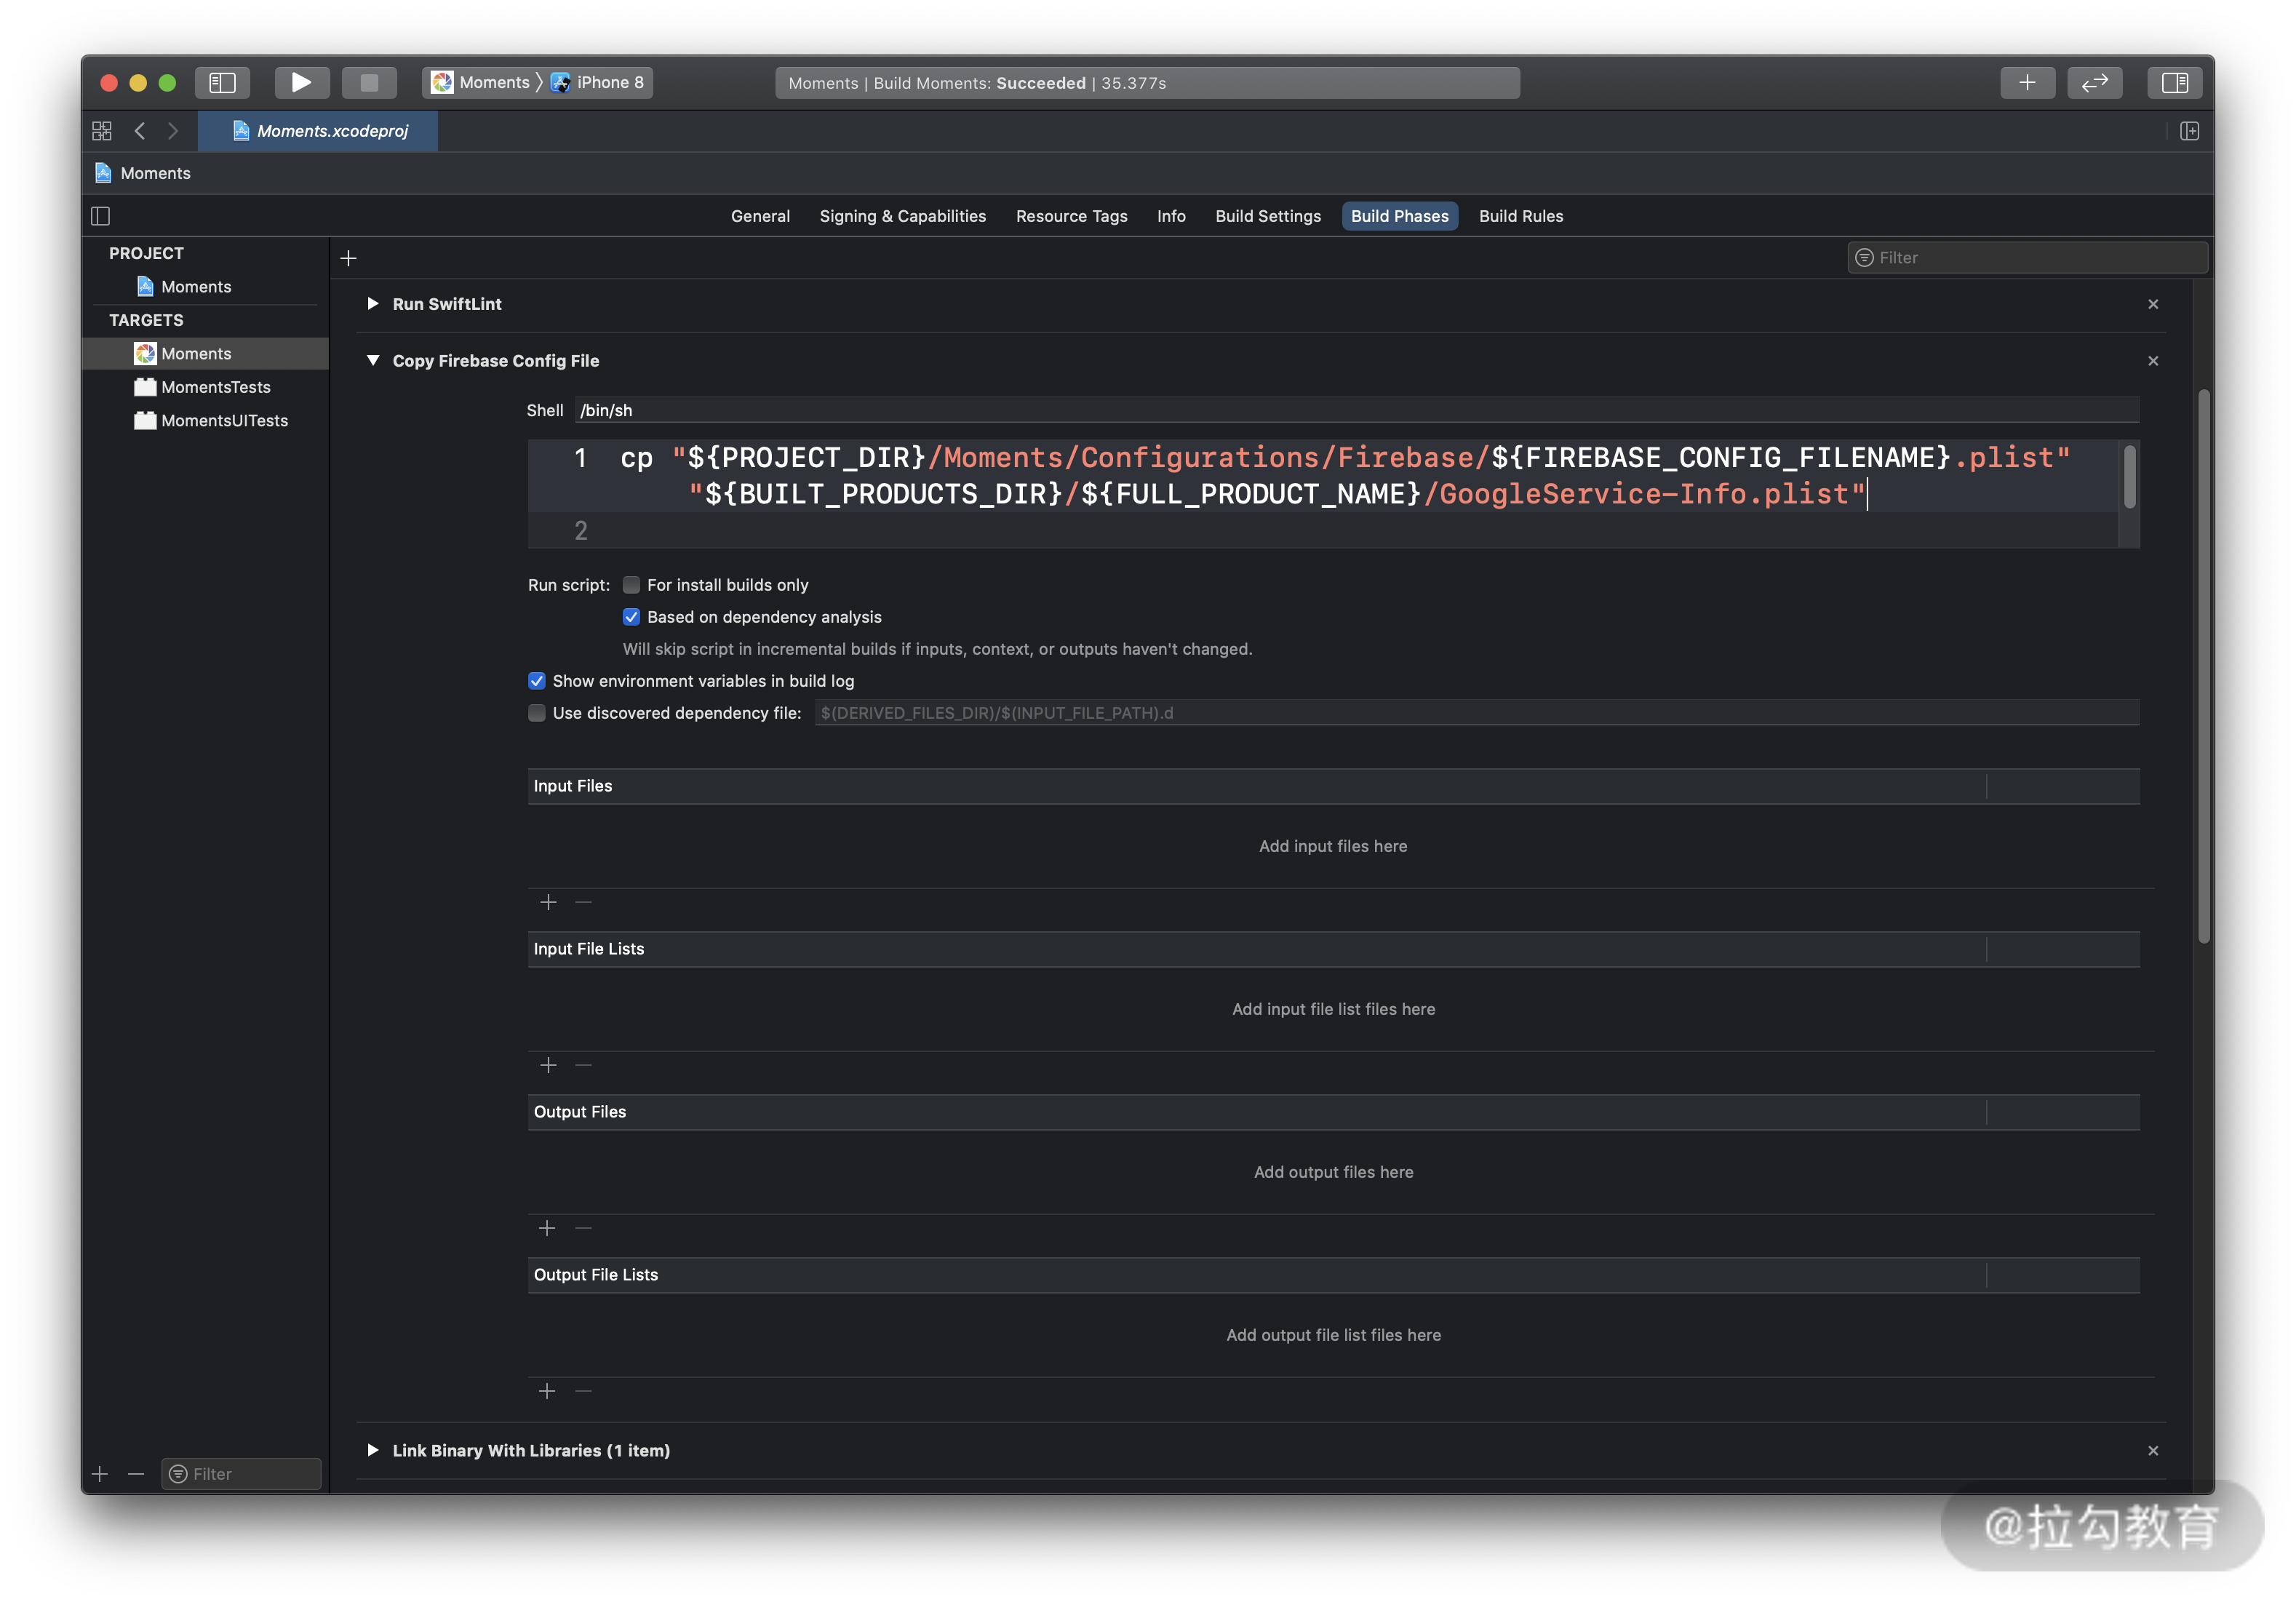Open Signing & Capabilities tab
2296x1602 pixels.
[x=902, y=216]
